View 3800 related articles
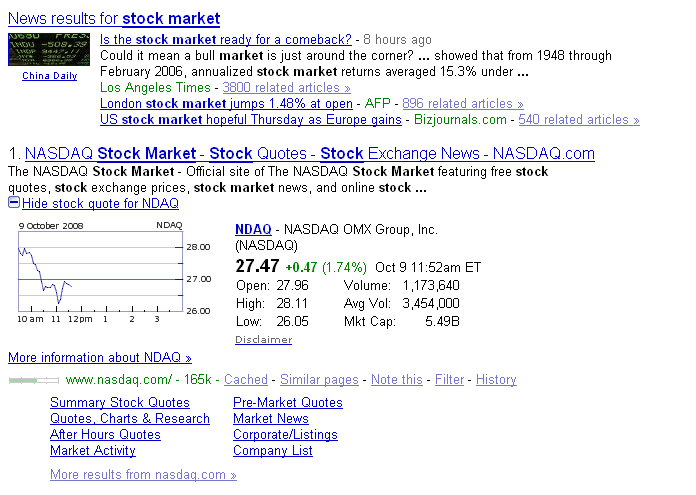The image size is (696, 495). (x=286, y=87)
